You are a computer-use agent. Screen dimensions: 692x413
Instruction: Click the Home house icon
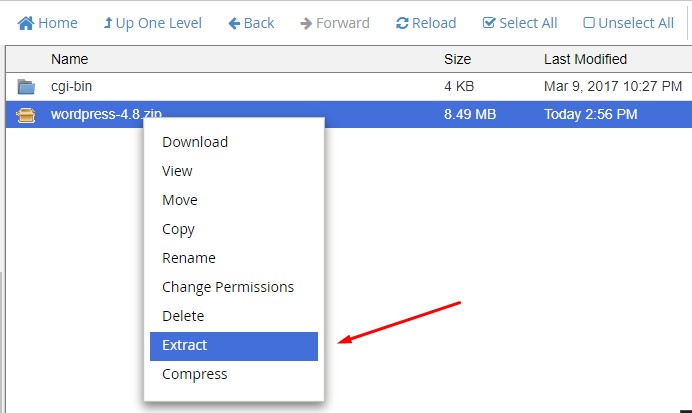[x=26, y=23]
